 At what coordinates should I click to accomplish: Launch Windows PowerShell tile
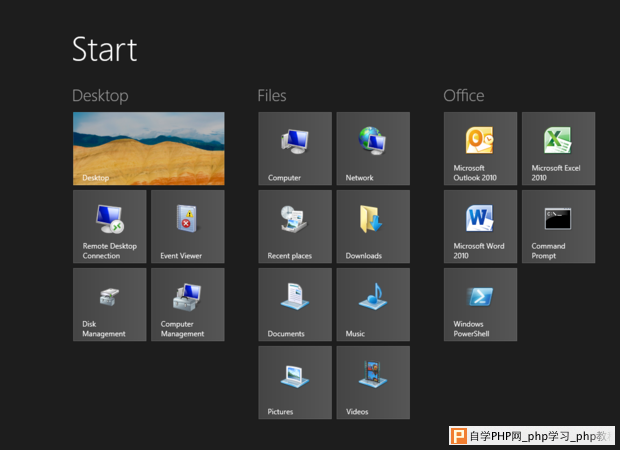click(x=480, y=304)
